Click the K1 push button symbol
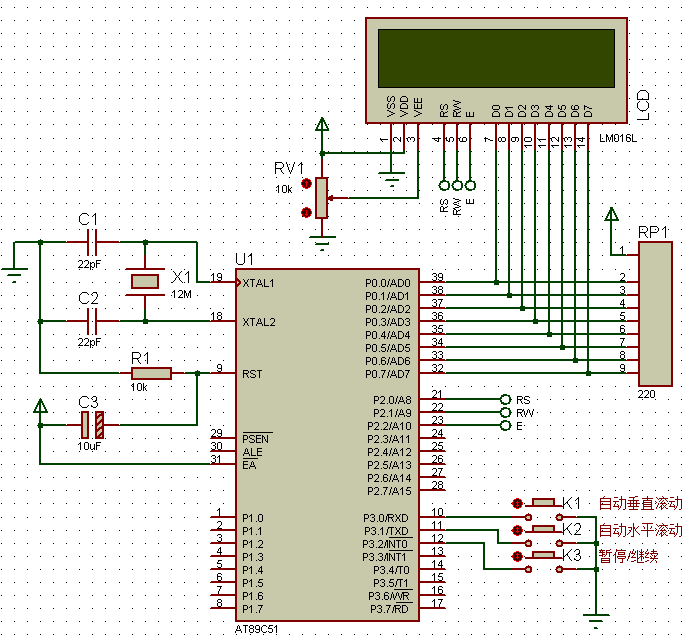Image resolution: width=685 pixels, height=638 pixels. coord(544,508)
